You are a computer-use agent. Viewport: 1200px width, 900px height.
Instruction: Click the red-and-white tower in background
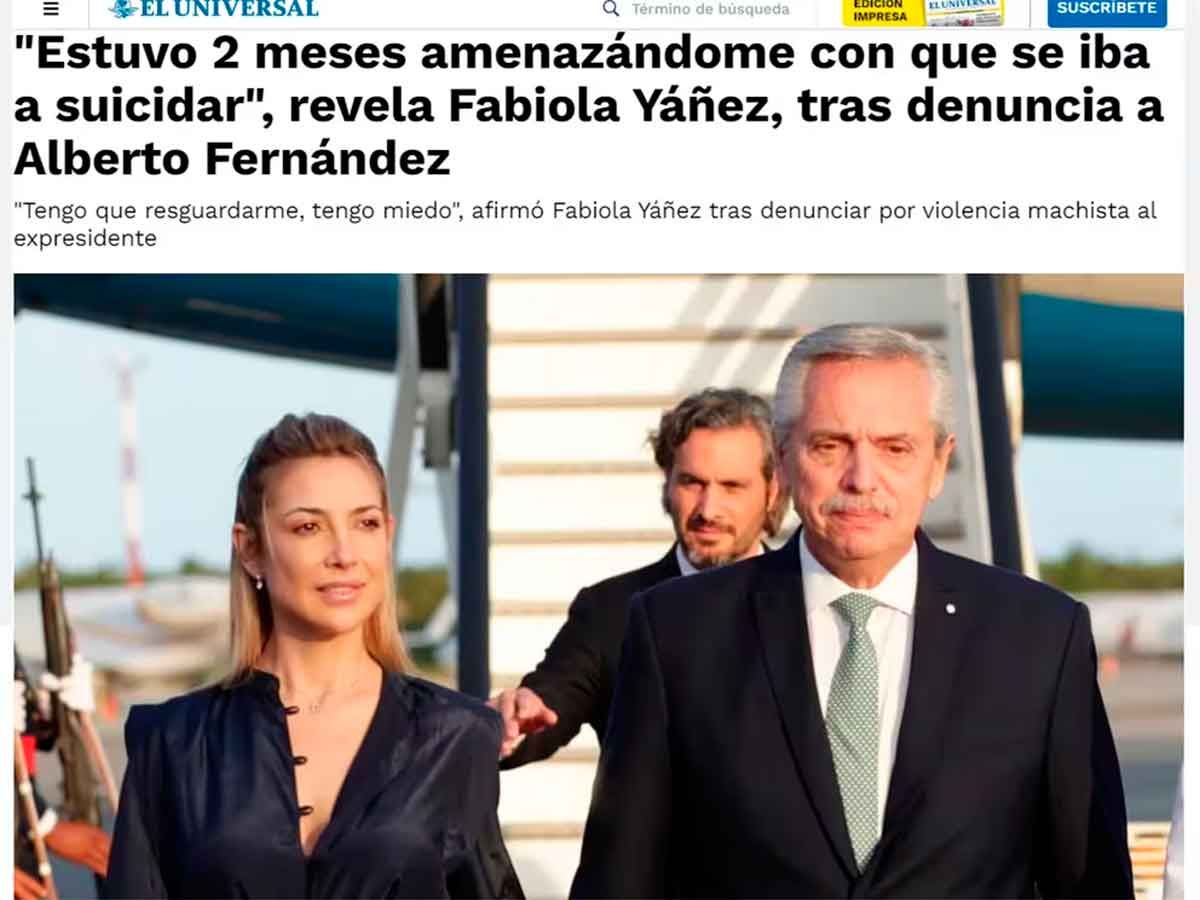coord(130,470)
